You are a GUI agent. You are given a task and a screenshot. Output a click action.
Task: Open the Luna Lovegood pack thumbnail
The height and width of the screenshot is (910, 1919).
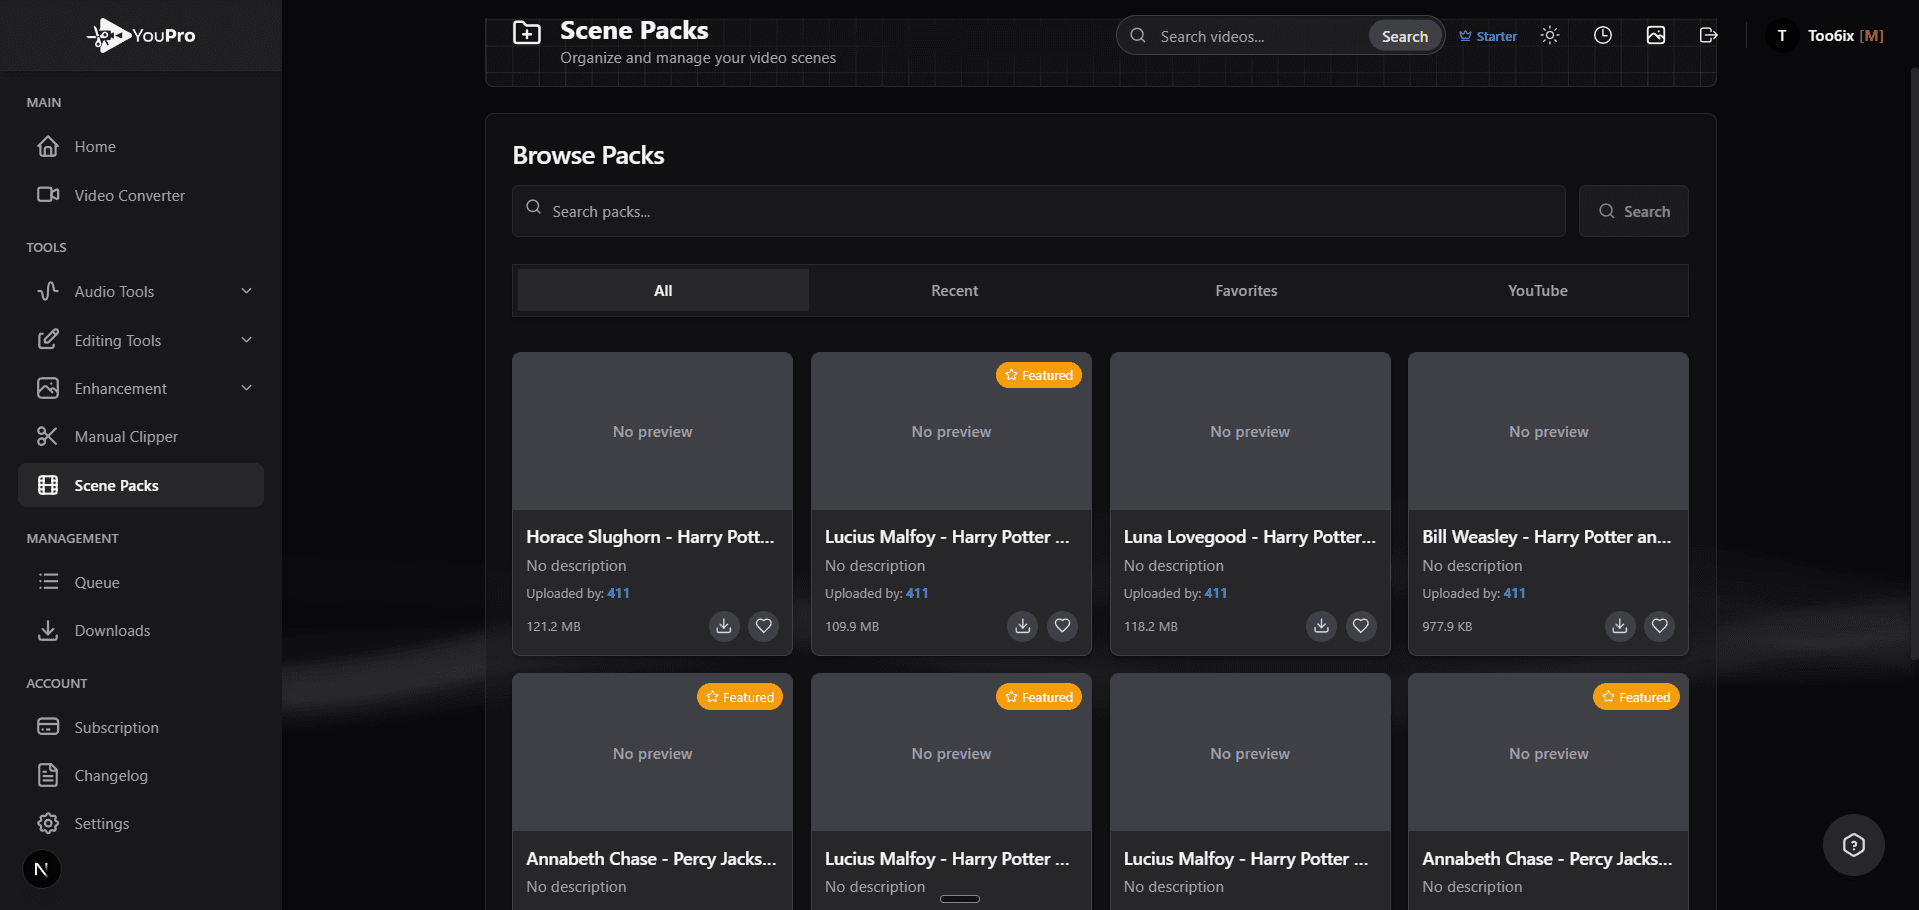point(1250,431)
